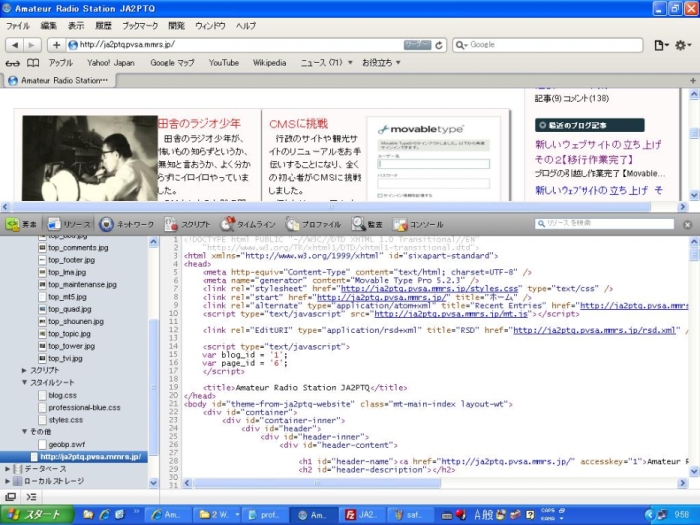Open the Audits inspector tab
Image resolution: width=700 pixels, height=525 pixels.
pyautogui.click(x=367, y=224)
